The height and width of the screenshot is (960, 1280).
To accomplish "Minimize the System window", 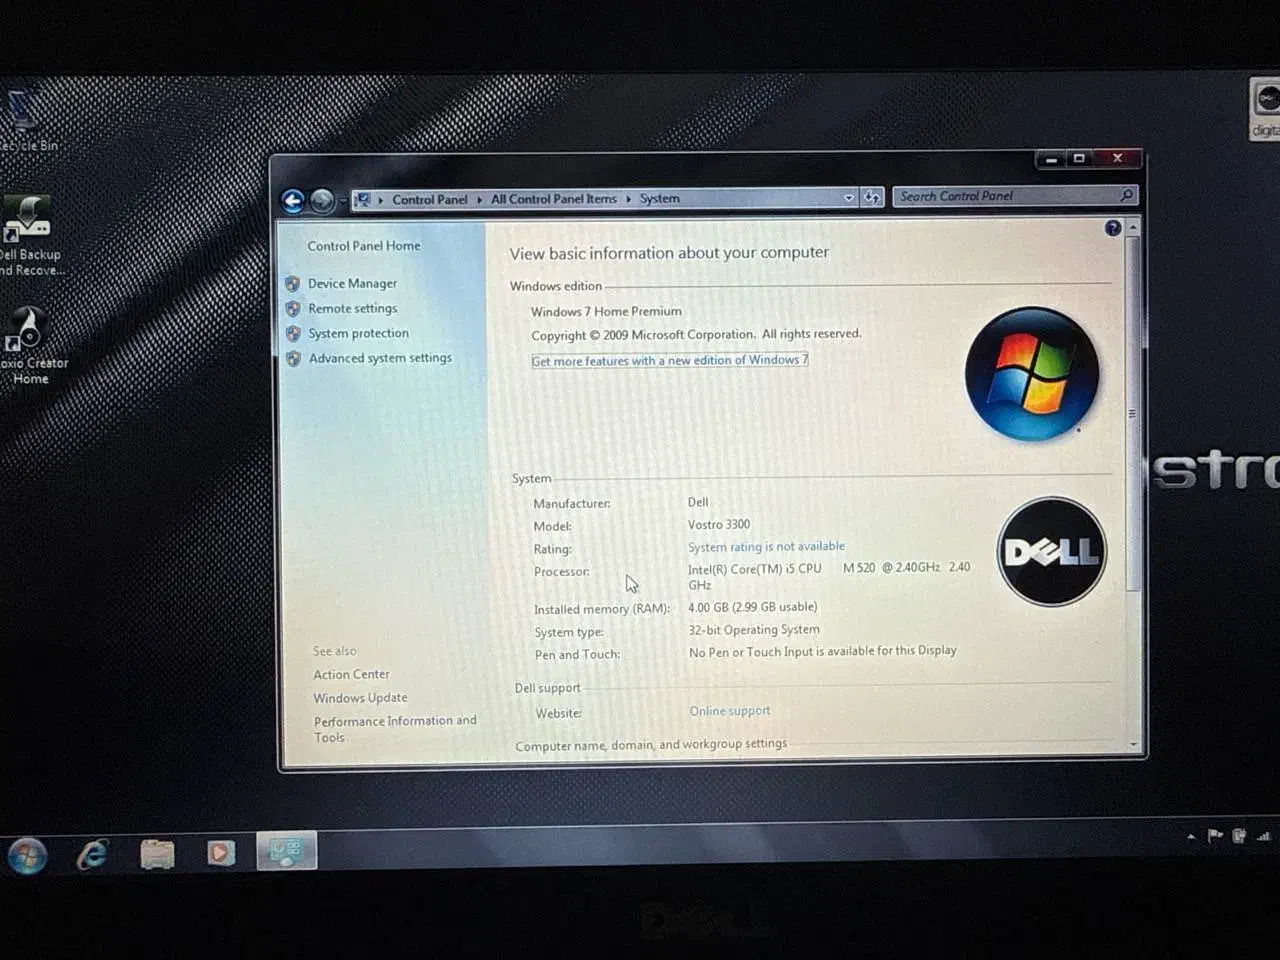I will (x=1050, y=159).
